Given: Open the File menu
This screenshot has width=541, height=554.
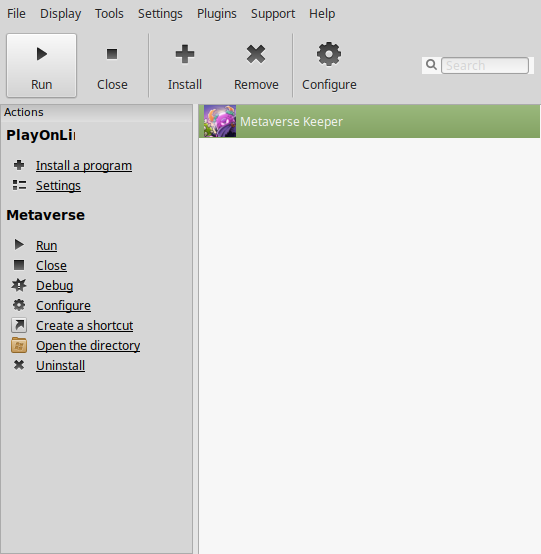Looking at the screenshot, I should [x=16, y=13].
